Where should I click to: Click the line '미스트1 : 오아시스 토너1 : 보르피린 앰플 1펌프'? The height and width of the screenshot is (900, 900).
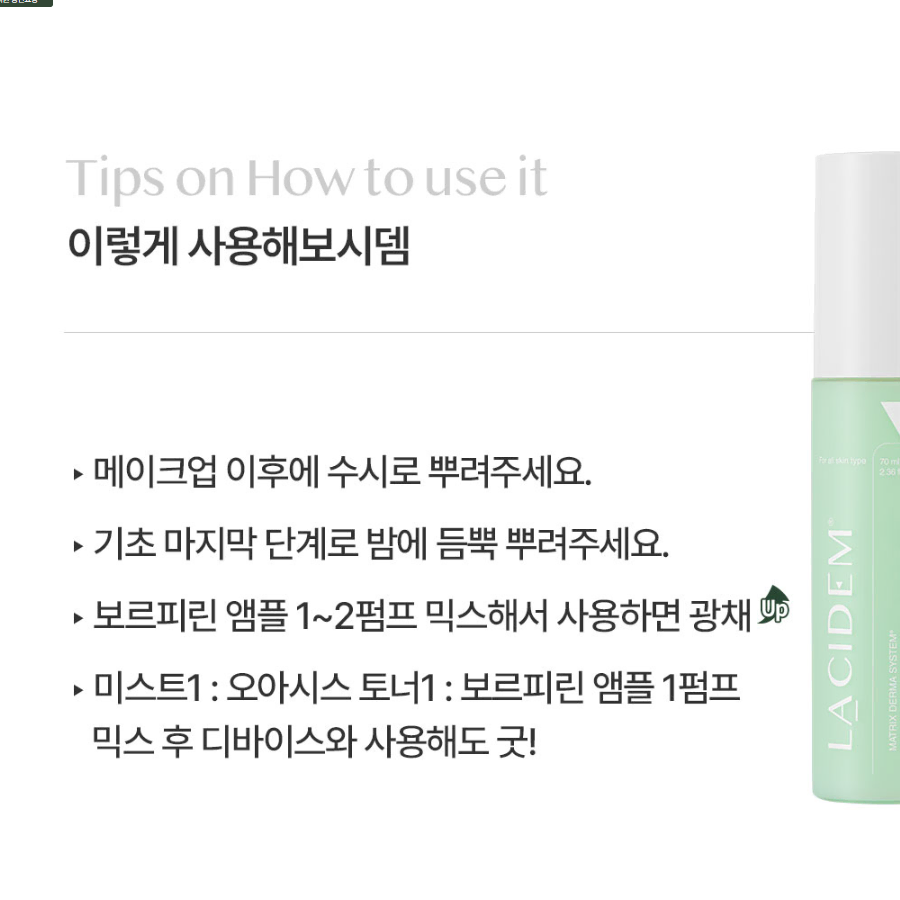416,687
